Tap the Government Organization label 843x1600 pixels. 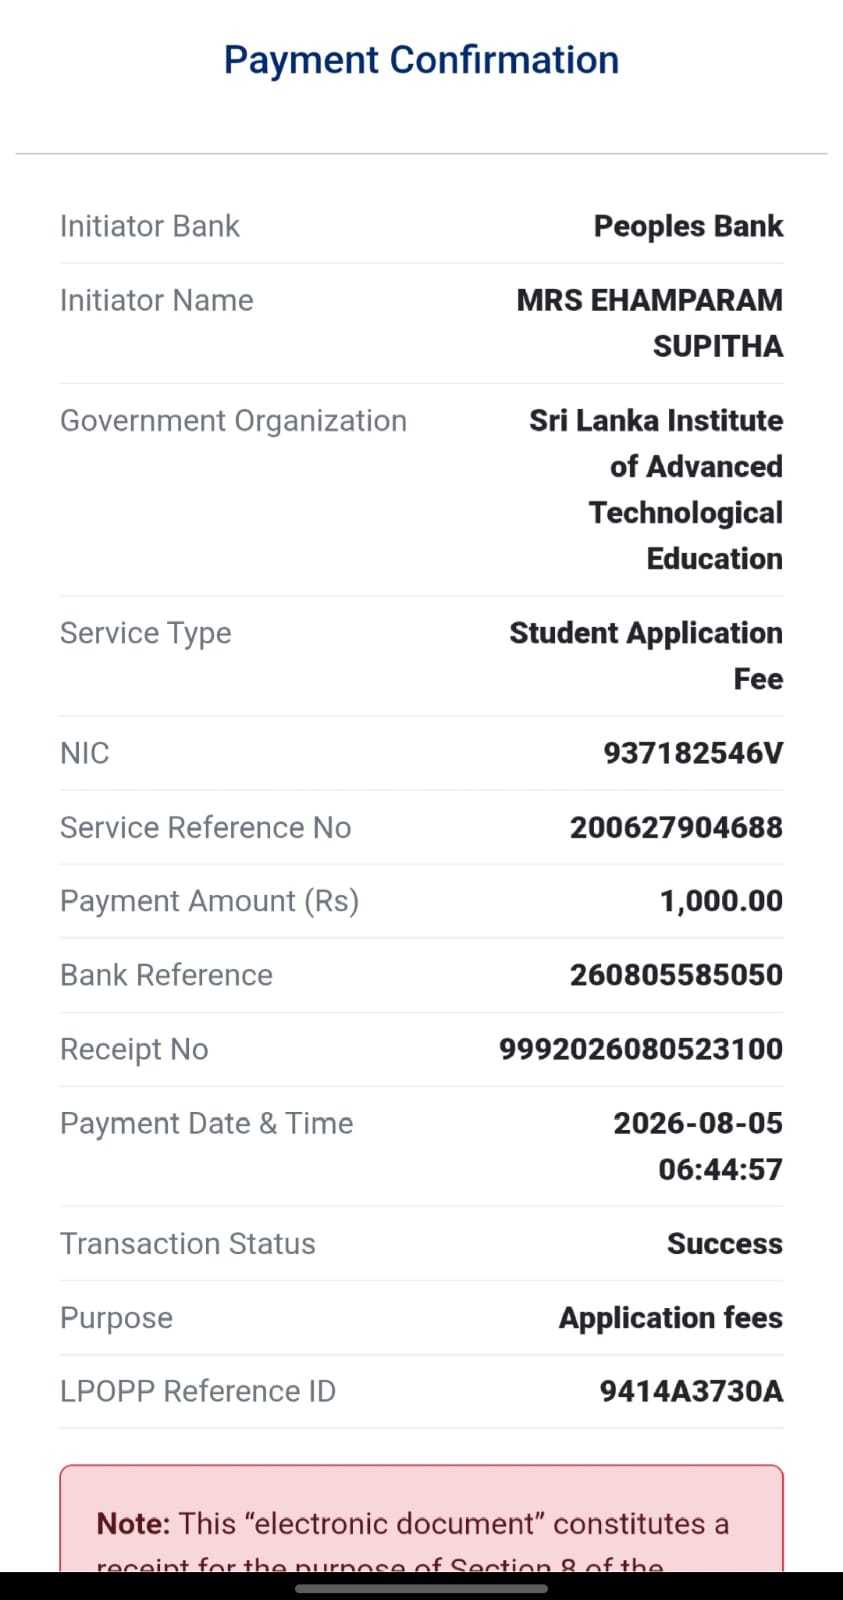click(233, 421)
